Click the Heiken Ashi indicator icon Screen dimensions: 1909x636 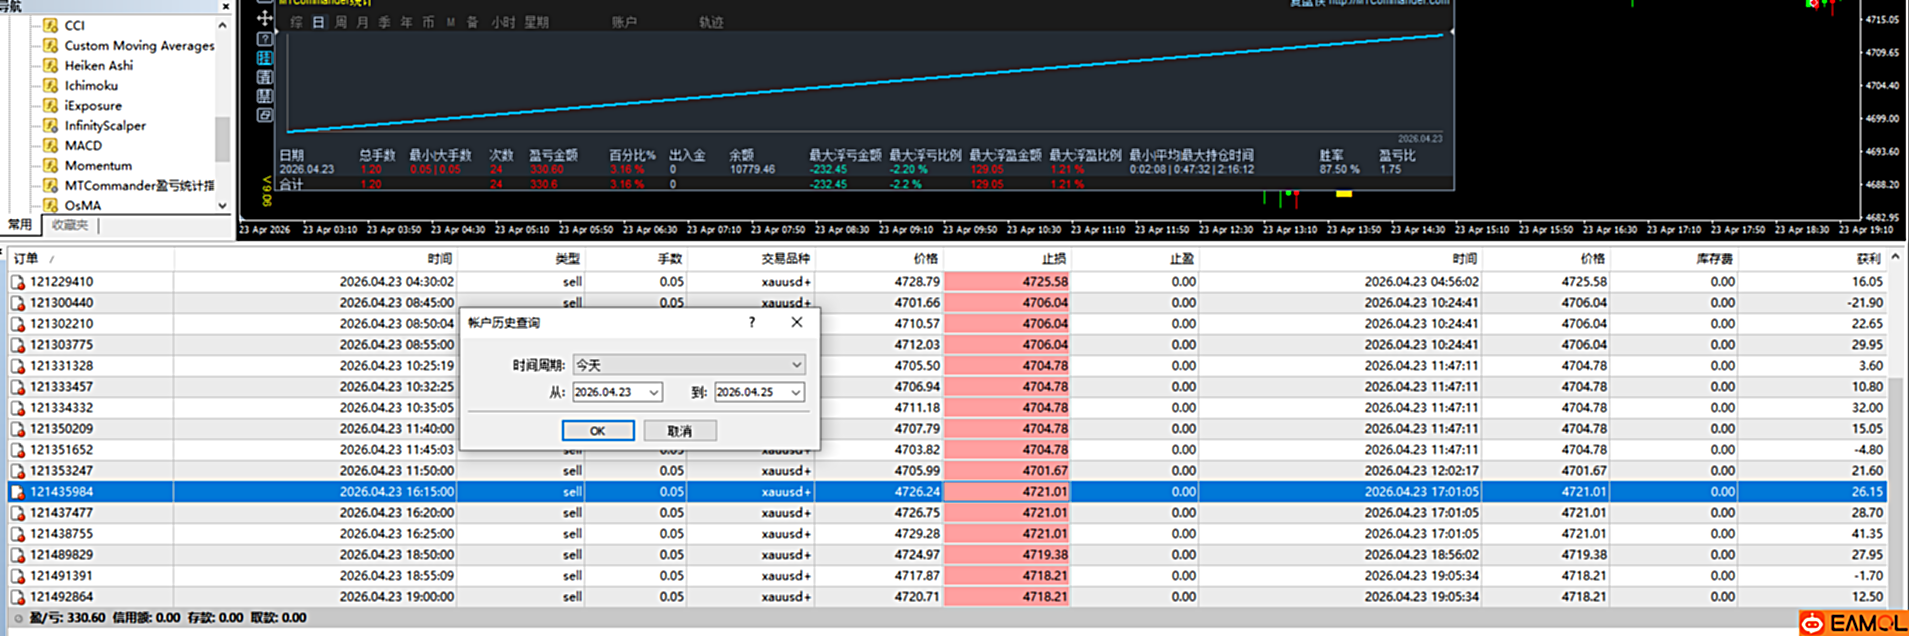pos(50,66)
